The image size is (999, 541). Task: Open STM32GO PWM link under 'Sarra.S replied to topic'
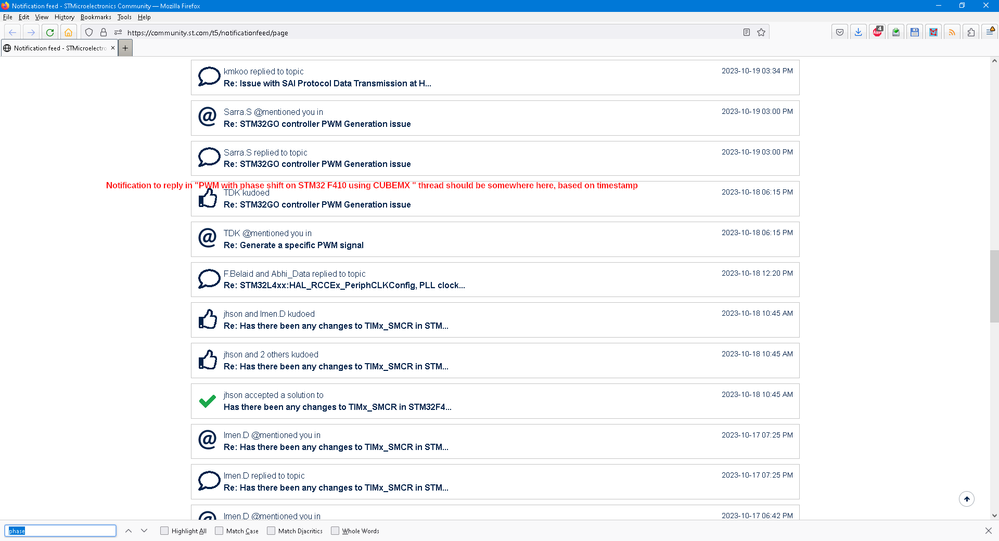tap(317, 164)
